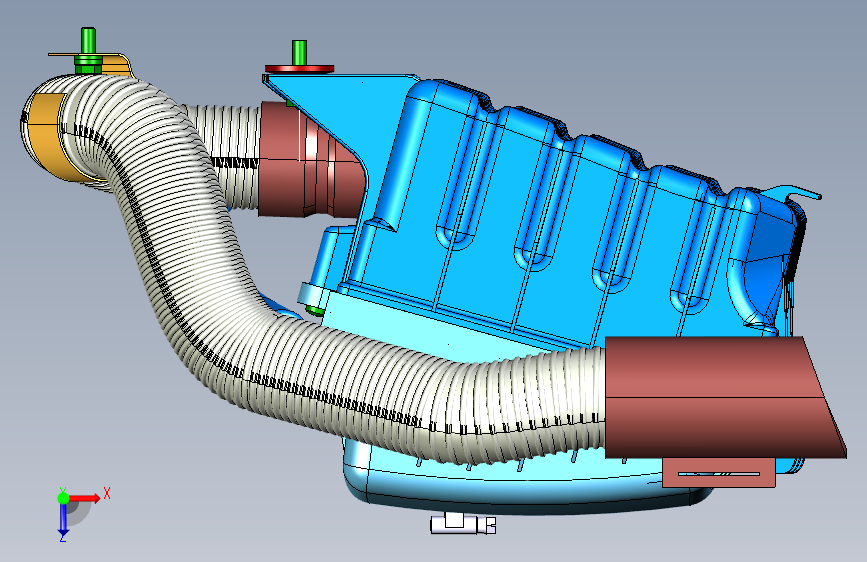Click the small white fitting below the pan
This screenshot has width=867, height=562.
click(463, 523)
